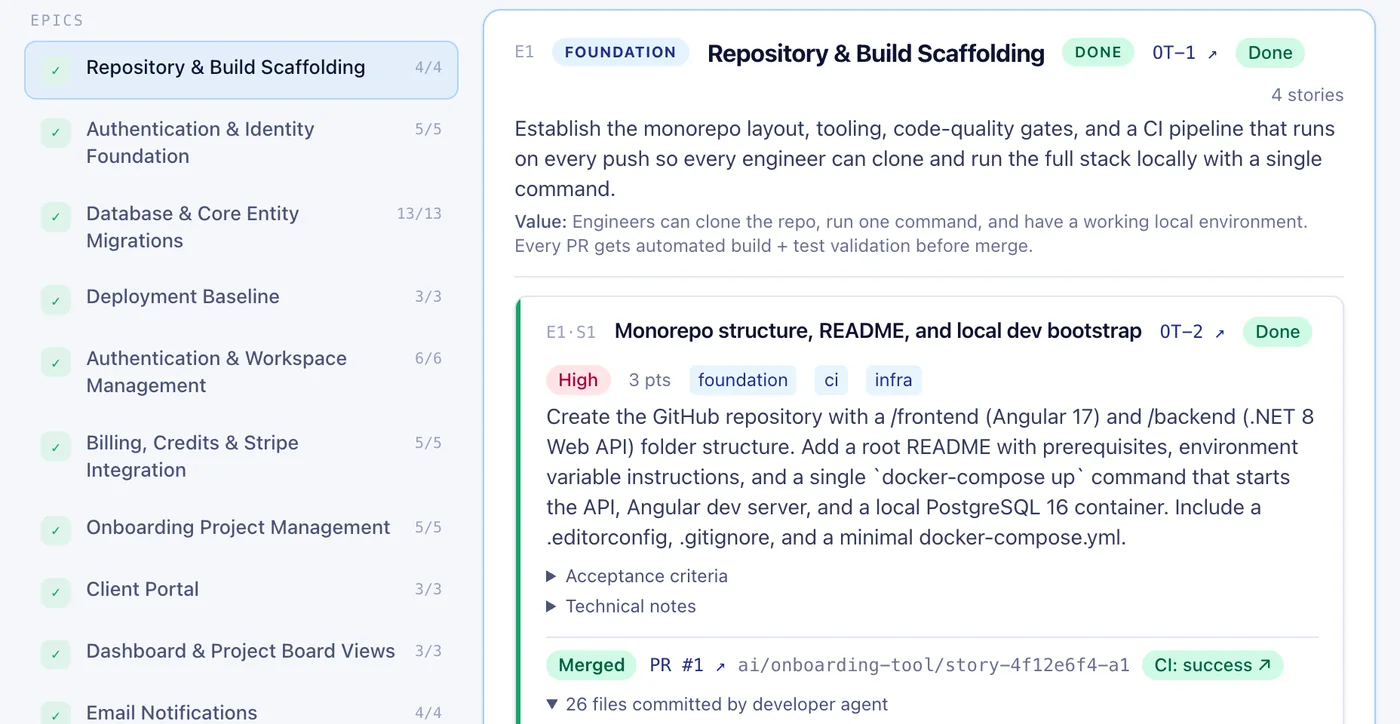
Task: Expand the Acceptance criteria section
Action: pos(637,576)
